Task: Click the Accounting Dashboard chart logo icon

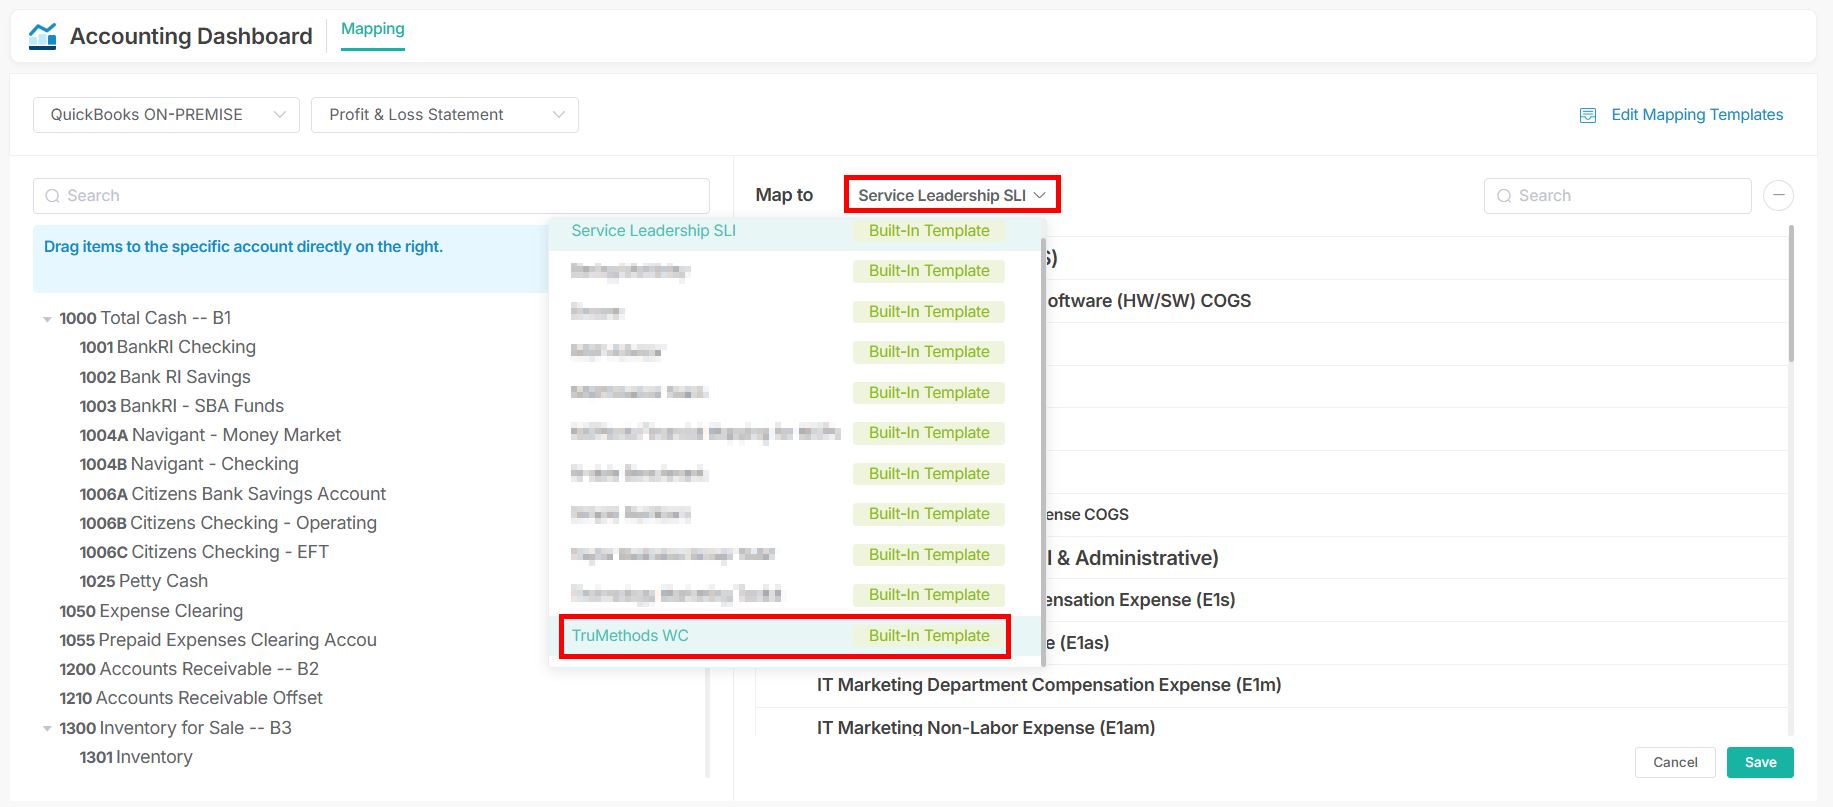Action: tap(43, 36)
